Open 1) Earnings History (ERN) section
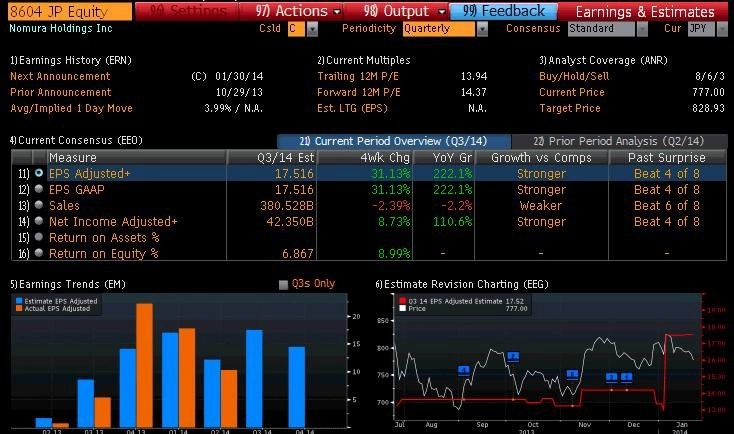Screen dimensions: 734x434 tap(71, 60)
